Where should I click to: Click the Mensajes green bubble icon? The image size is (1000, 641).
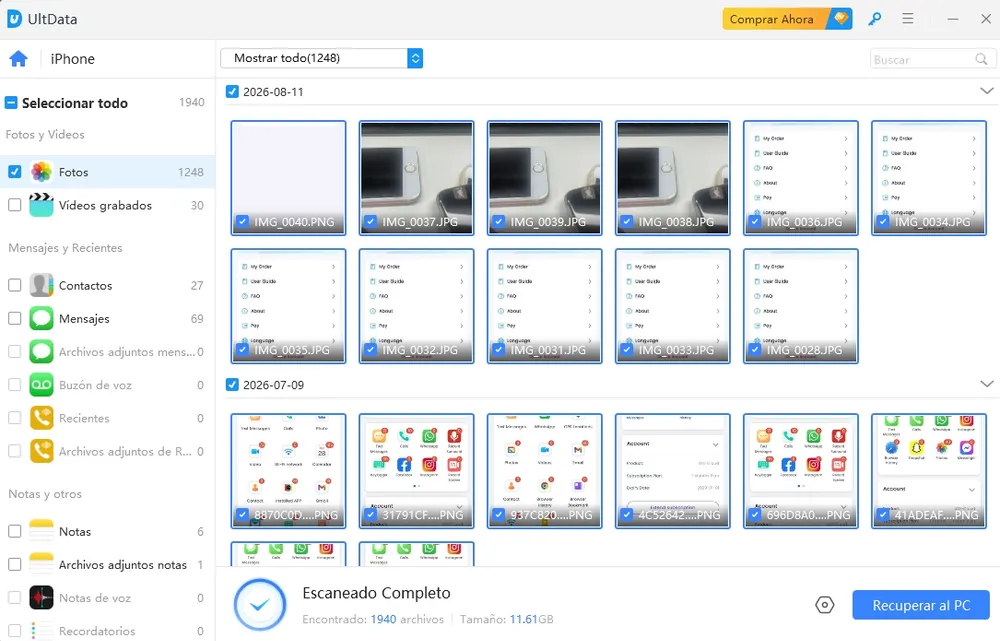pos(41,318)
